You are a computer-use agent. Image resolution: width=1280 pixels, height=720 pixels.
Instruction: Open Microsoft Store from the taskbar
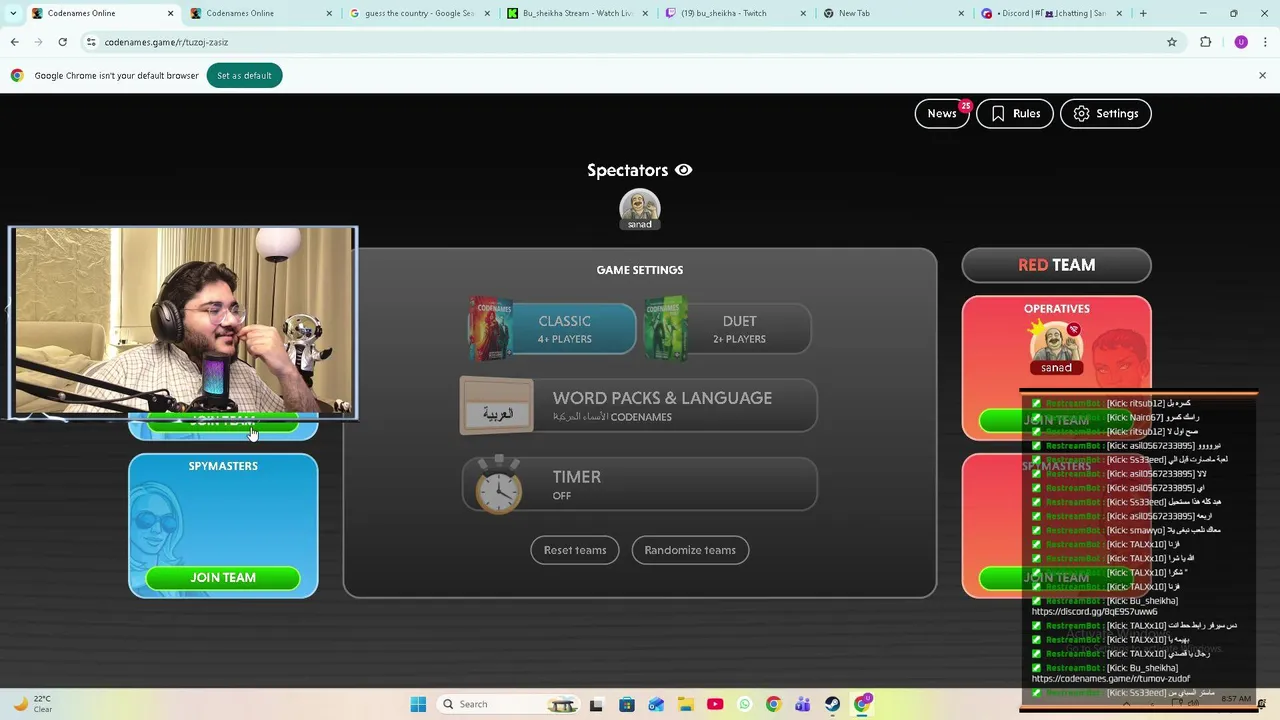pyautogui.click(x=626, y=704)
